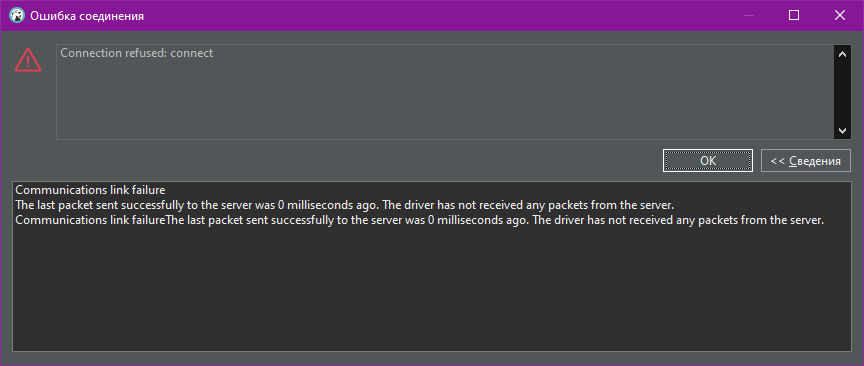Click the message box vertical scrollbar track
This screenshot has height=366, width=864.
pos(842,93)
